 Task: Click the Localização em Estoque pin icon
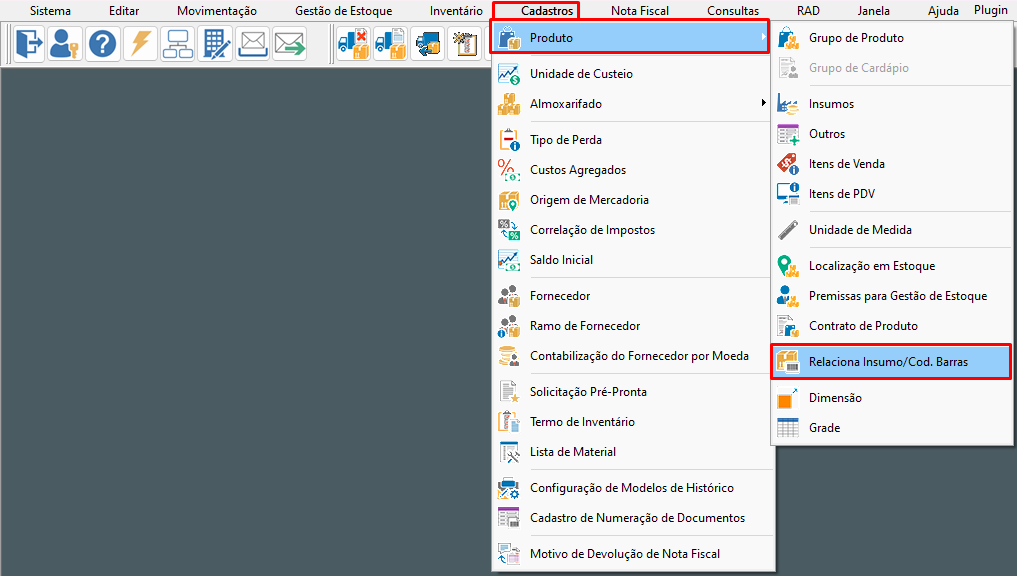(x=788, y=266)
